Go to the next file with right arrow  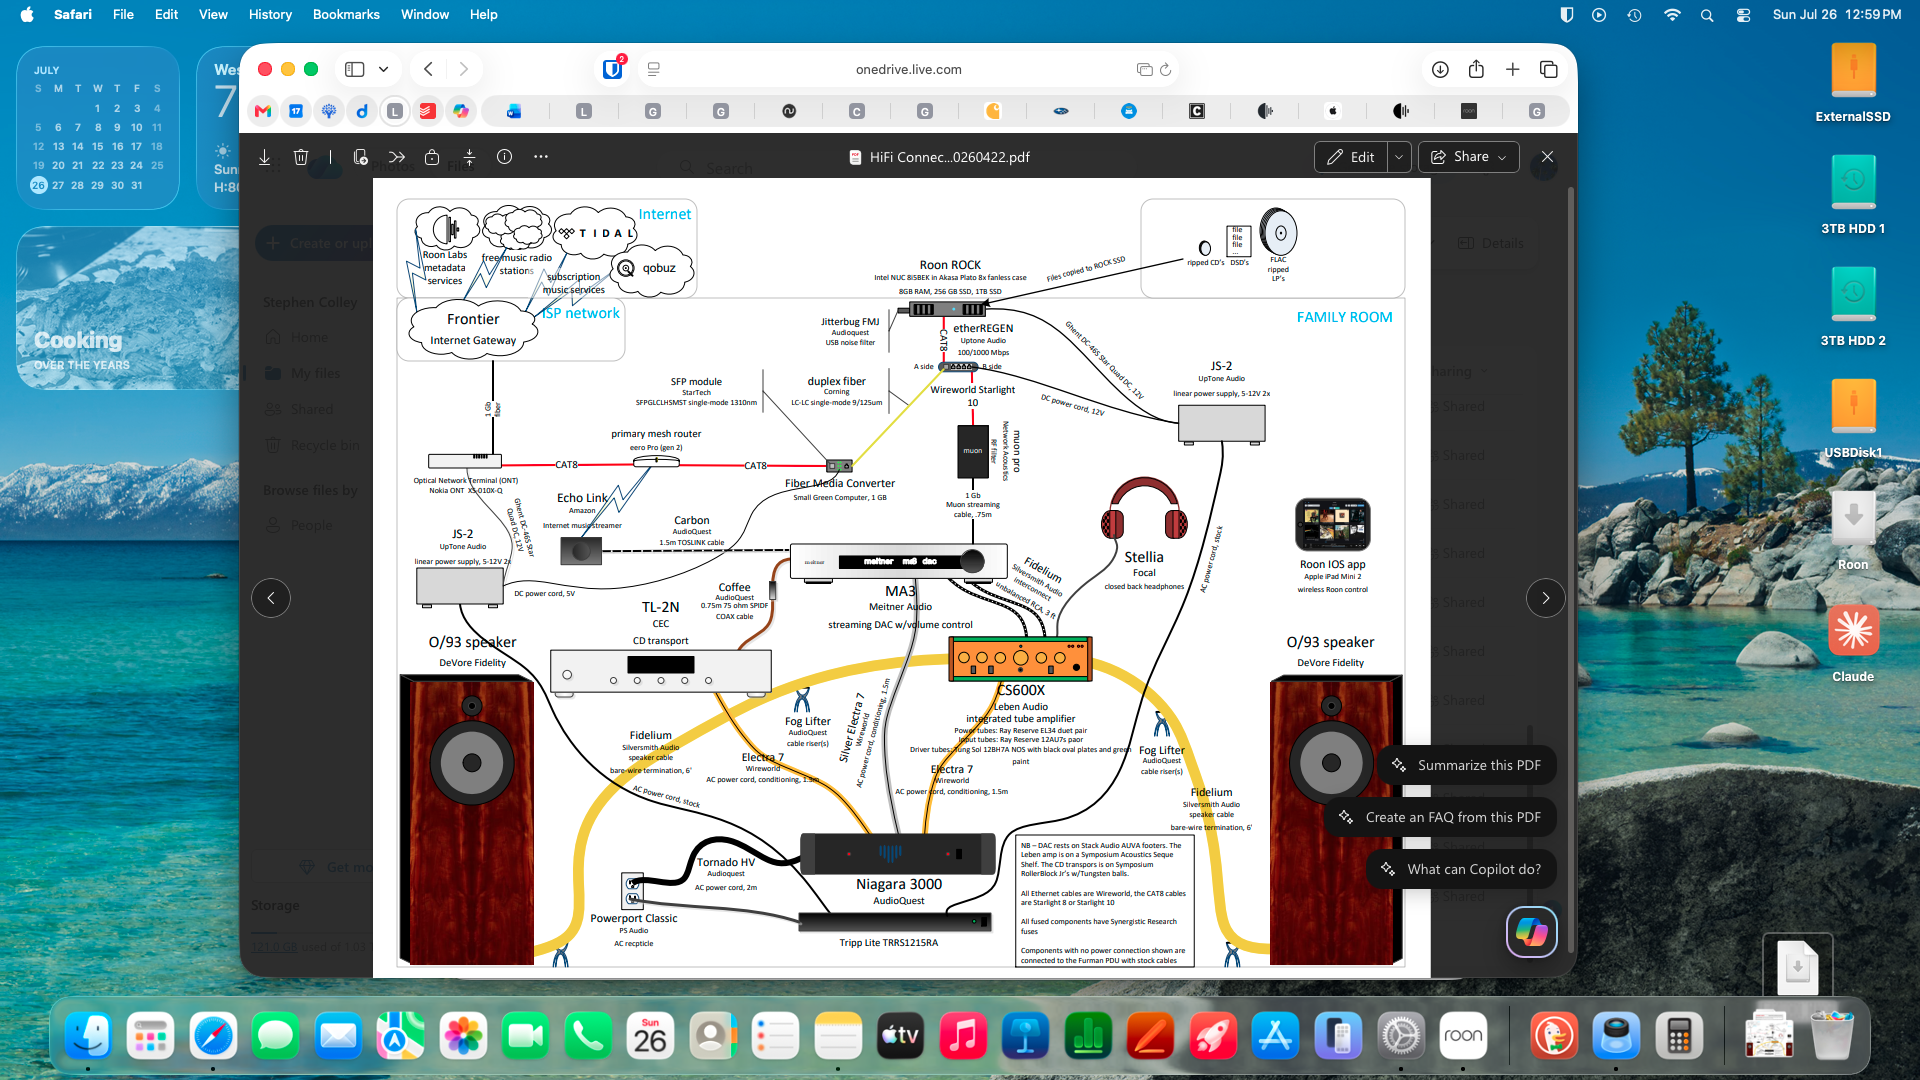(1545, 598)
